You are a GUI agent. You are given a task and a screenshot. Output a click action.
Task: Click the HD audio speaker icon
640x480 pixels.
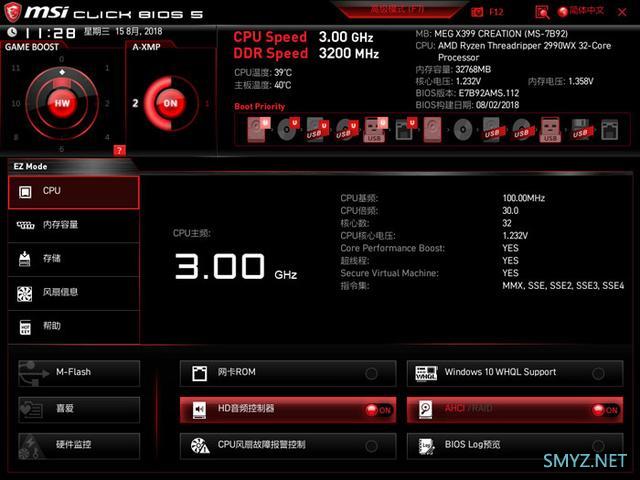[199, 410]
